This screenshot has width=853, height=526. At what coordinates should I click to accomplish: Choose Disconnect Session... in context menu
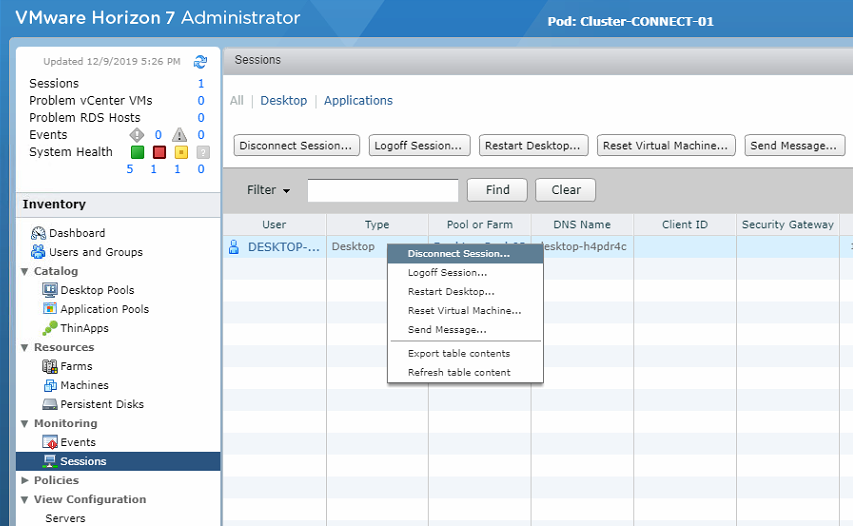[465, 253]
